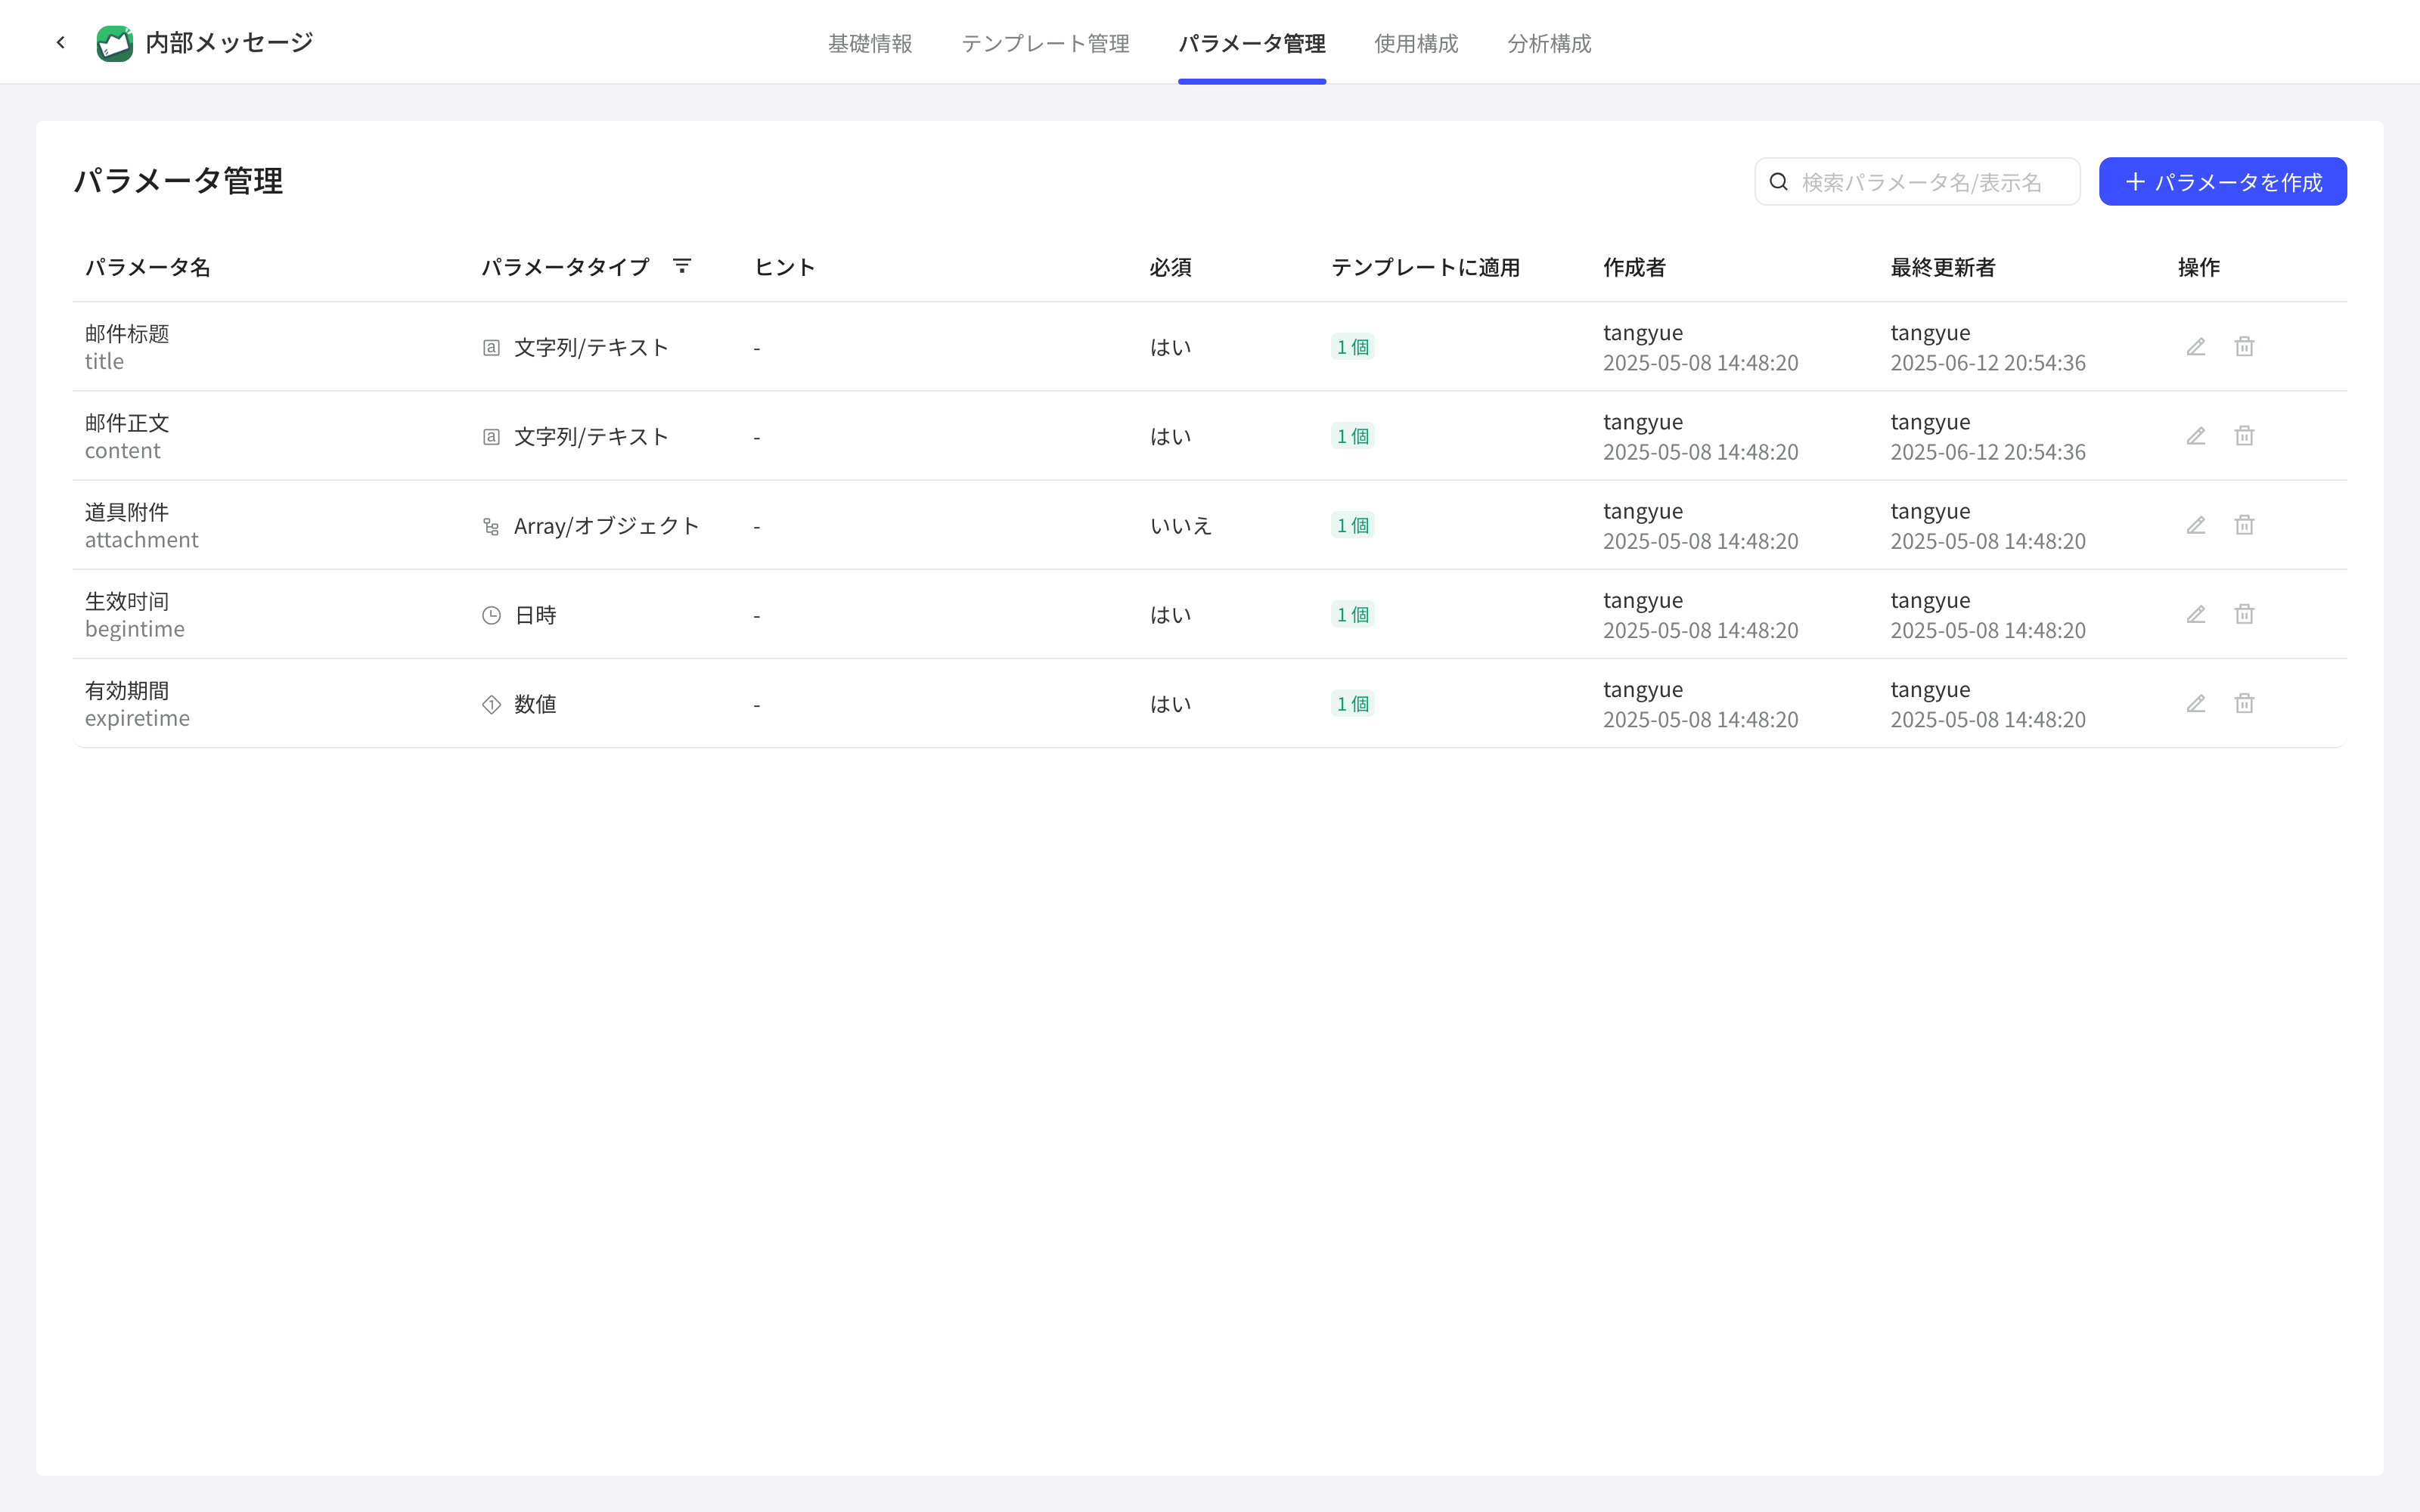Click the 1個 badge in the content row
This screenshot has height=1512, width=2420.
click(x=1352, y=436)
